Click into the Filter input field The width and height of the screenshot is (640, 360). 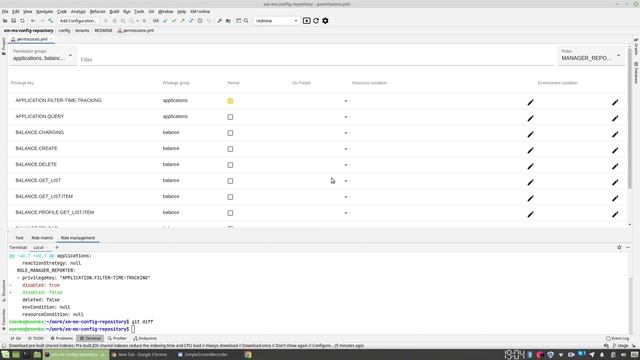316,60
